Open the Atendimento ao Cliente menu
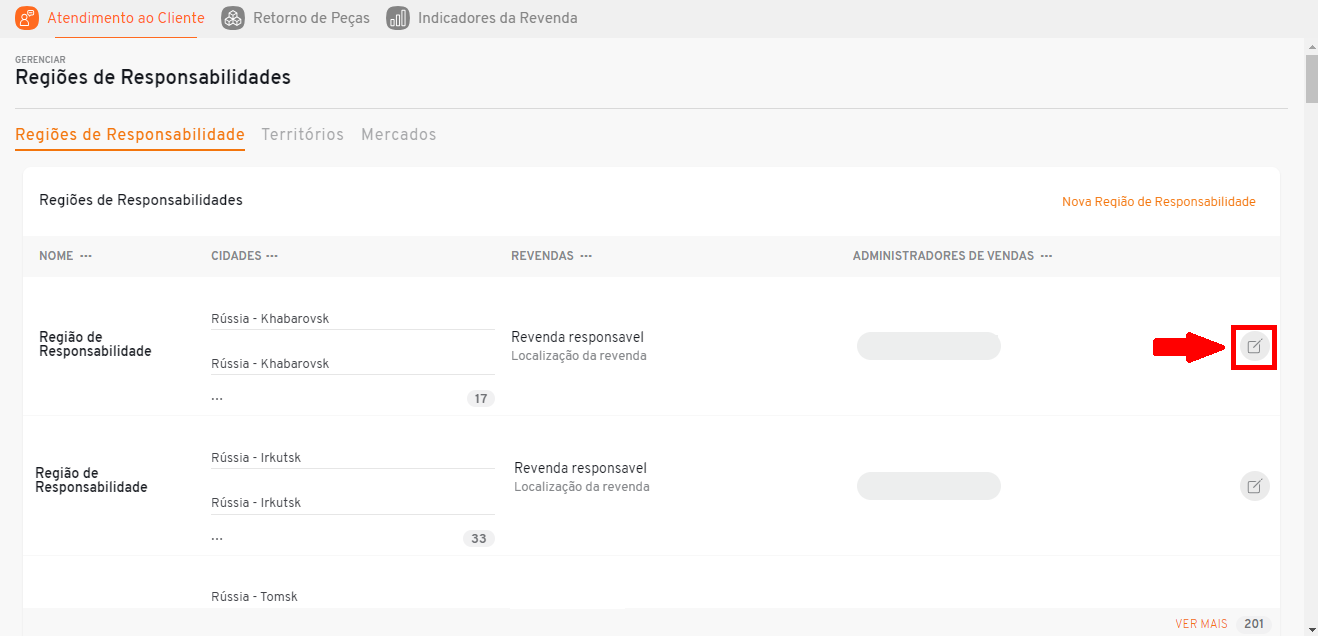This screenshot has width=1318, height=636. coord(126,18)
